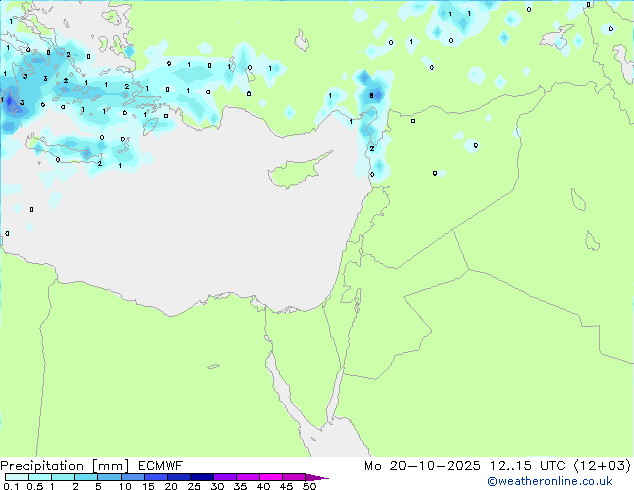Pick the 15–20 mm legend color swatch
The height and width of the screenshot is (490, 634).
pos(156,477)
